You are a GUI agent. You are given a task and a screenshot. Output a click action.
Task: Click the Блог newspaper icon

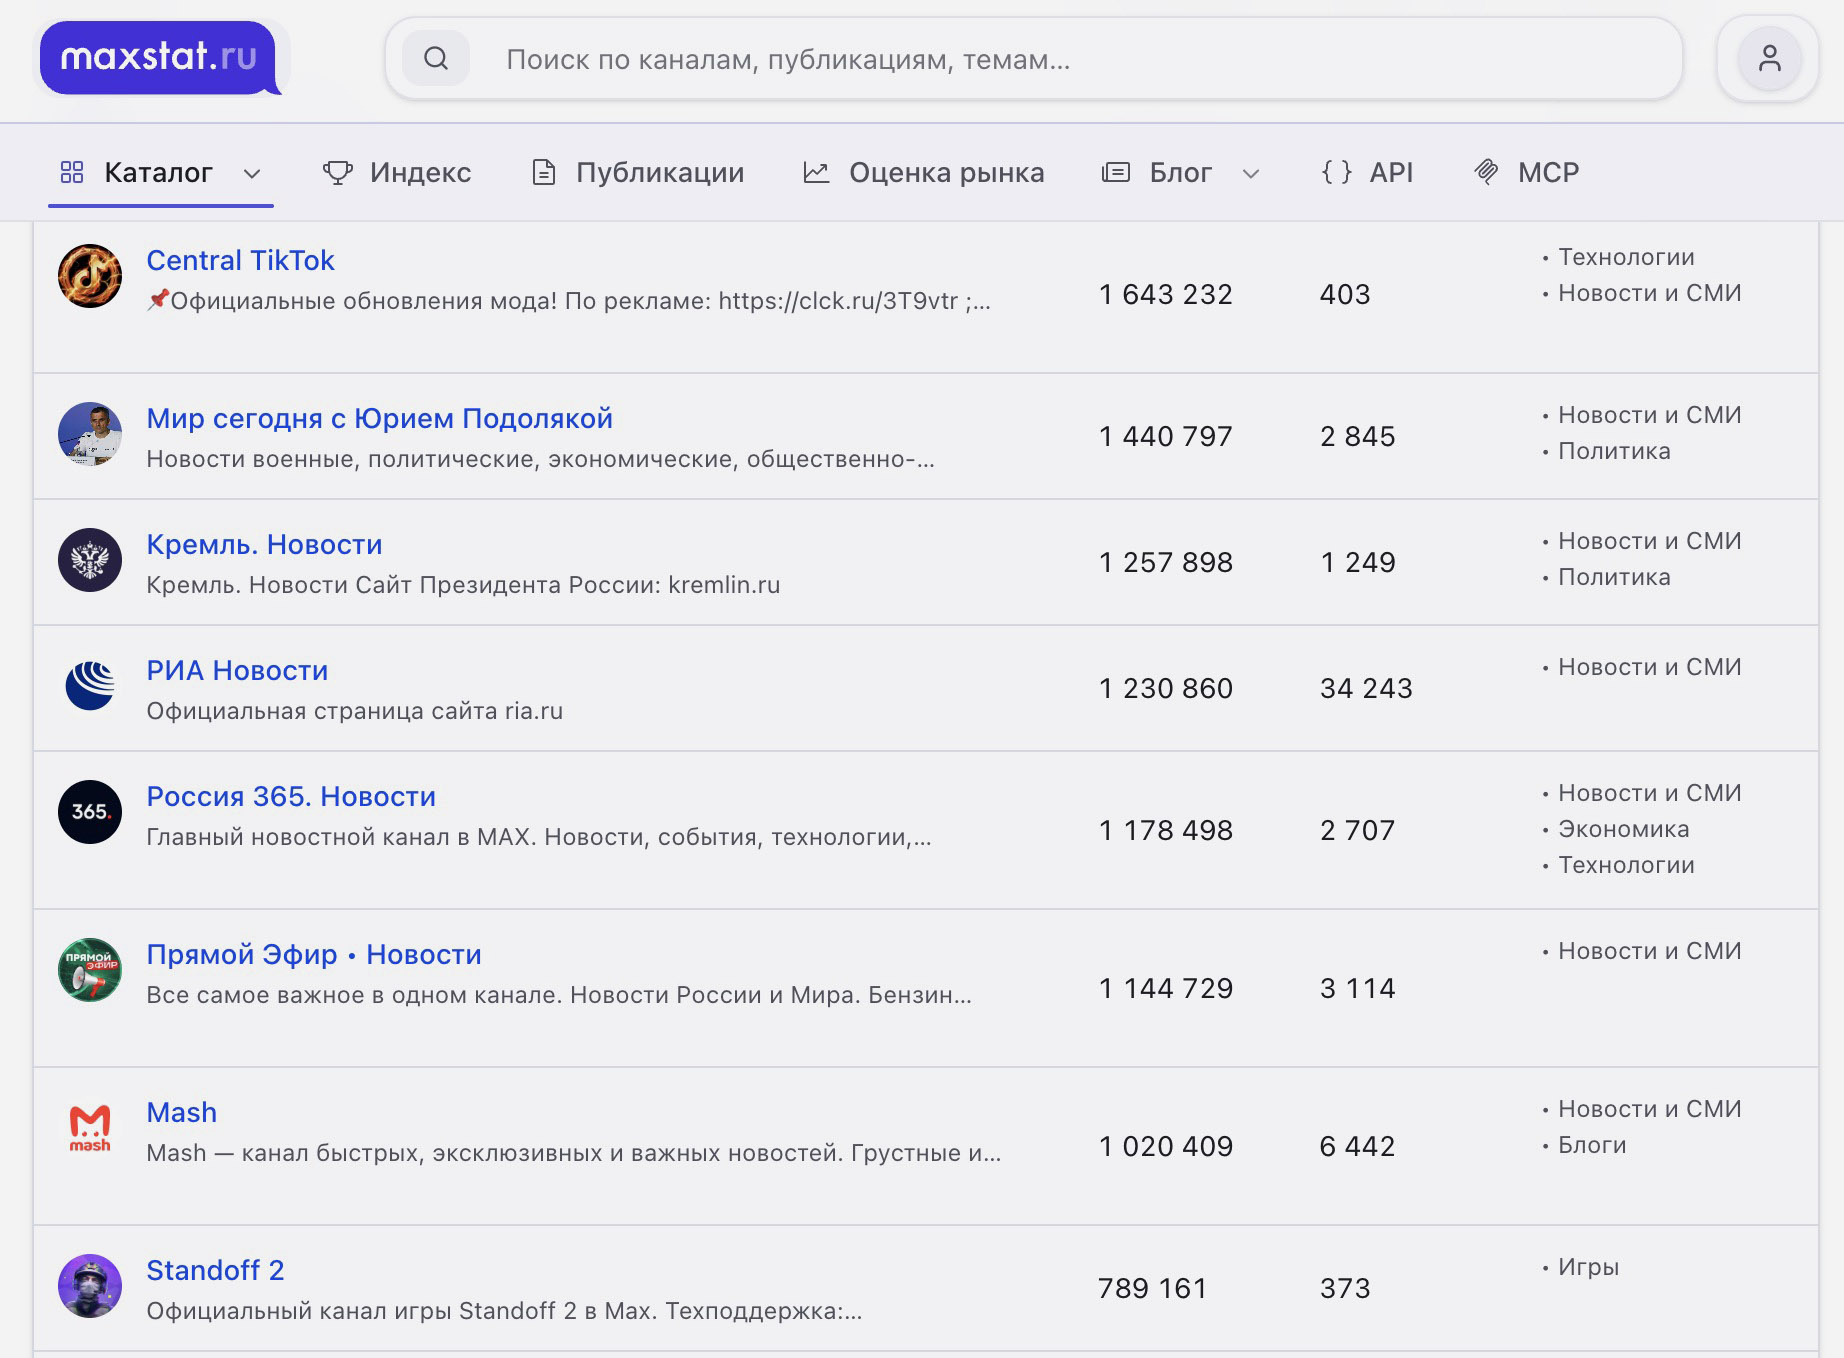pos(1115,172)
